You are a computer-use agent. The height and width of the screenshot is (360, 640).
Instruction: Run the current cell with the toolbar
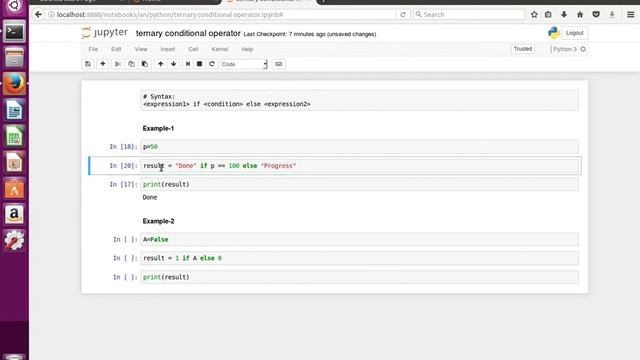(x=188, y=64)
